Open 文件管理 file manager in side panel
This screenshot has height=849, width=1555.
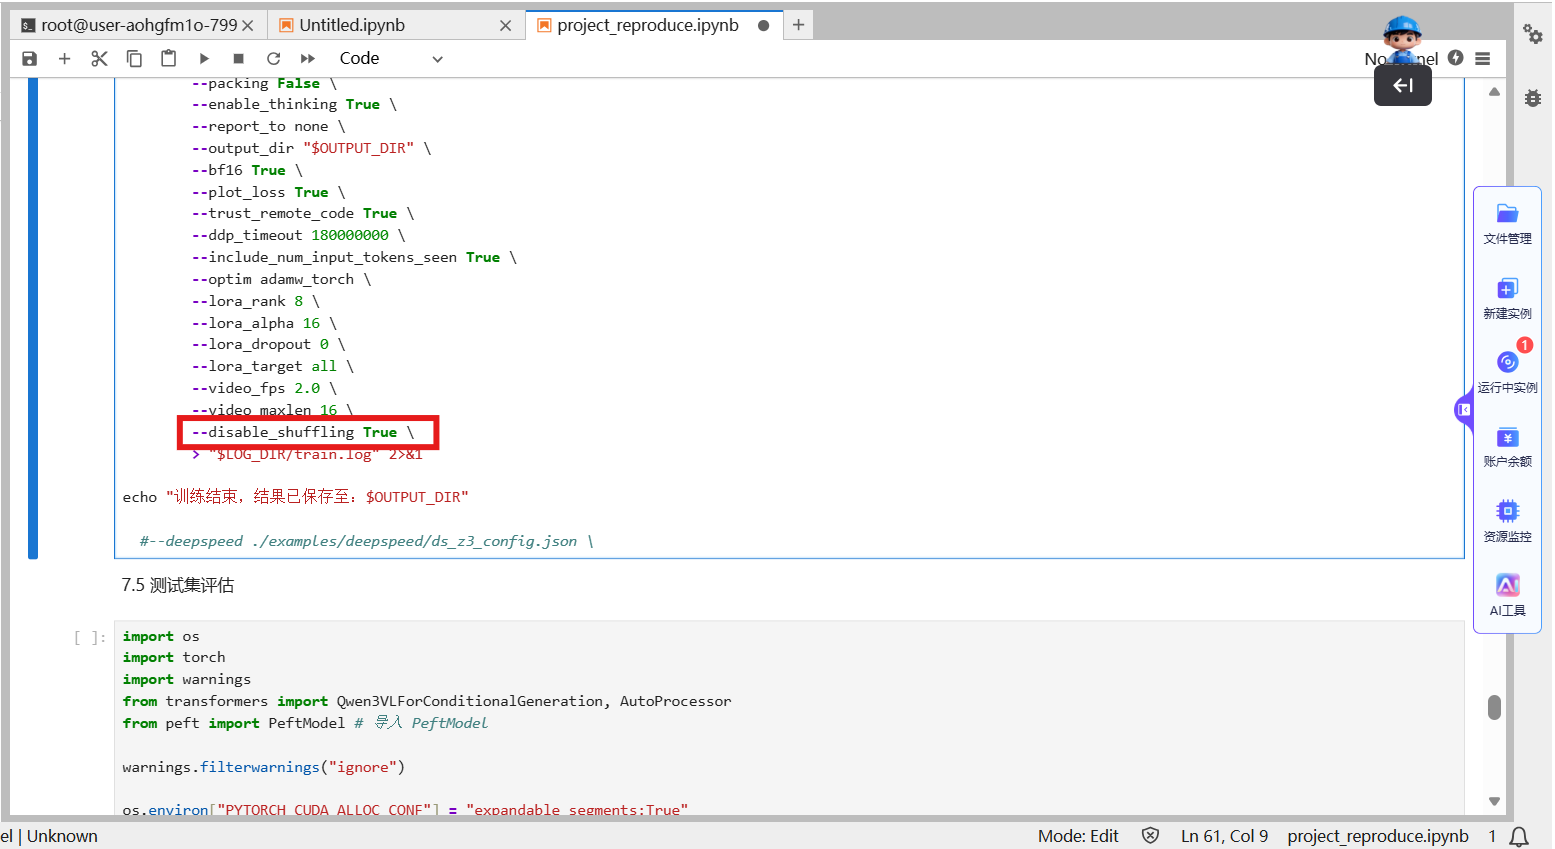coord(1507,223)
